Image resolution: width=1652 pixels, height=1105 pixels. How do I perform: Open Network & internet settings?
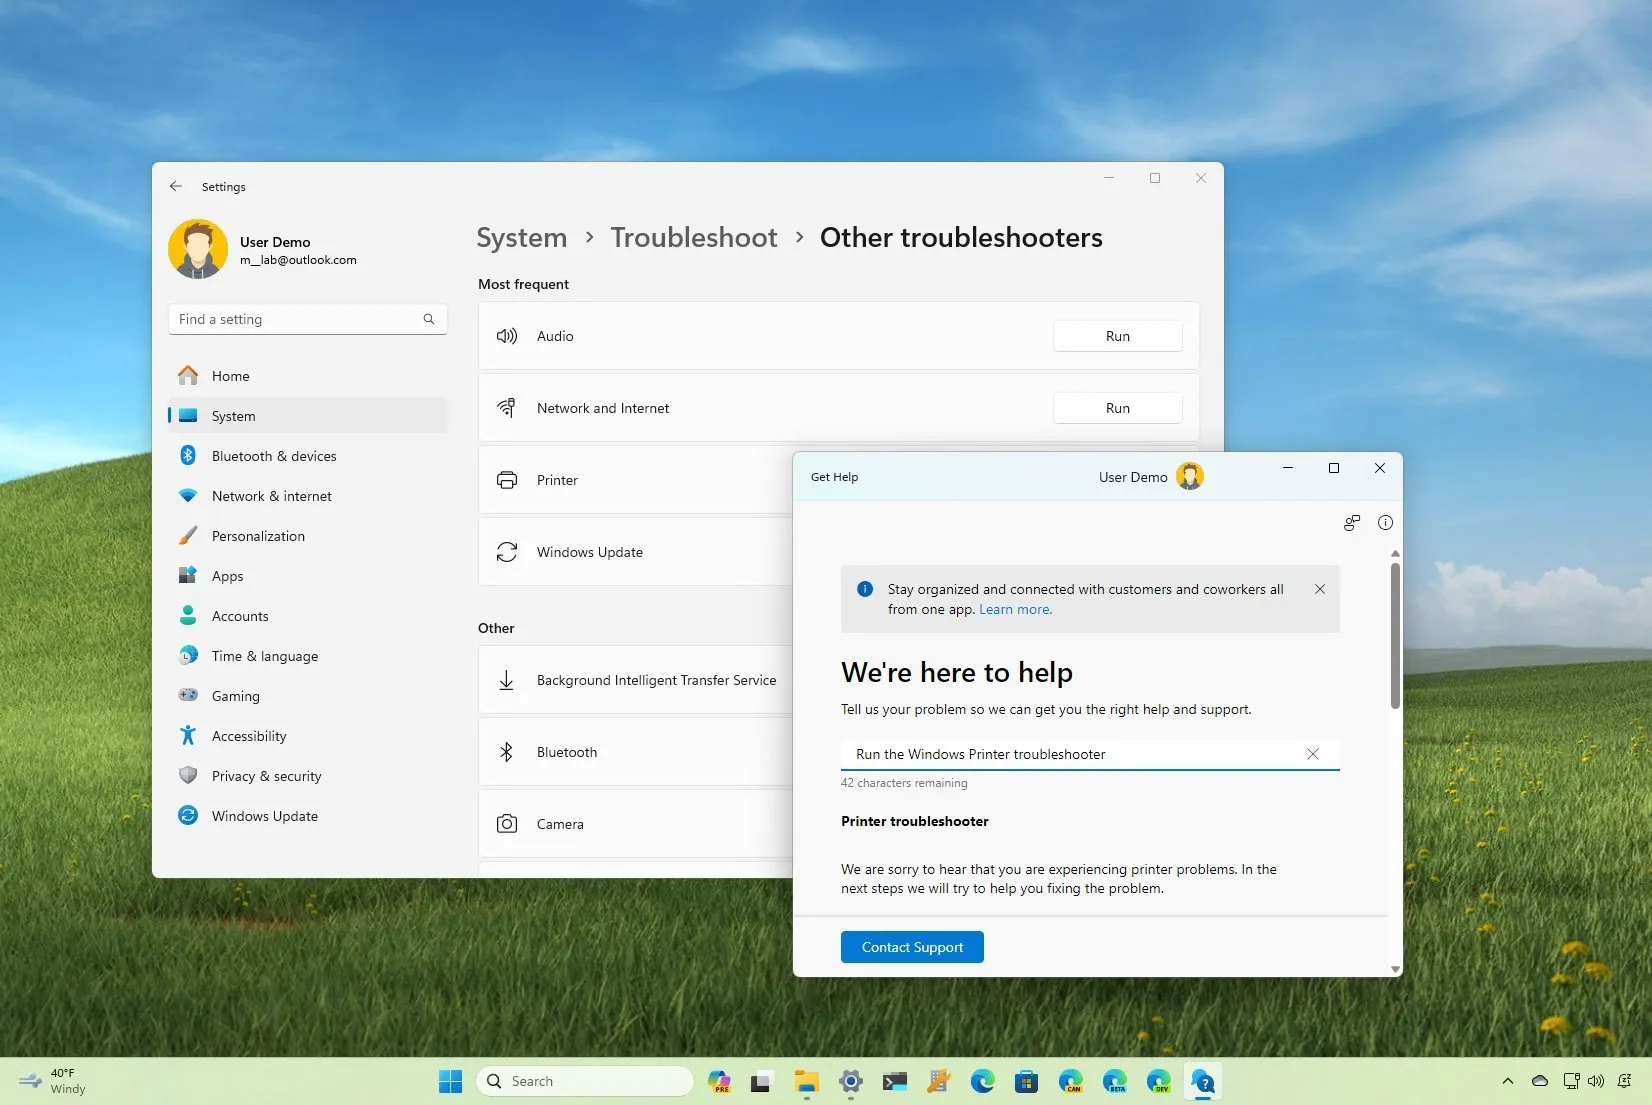pyautogui.click(x=308, y=496)
